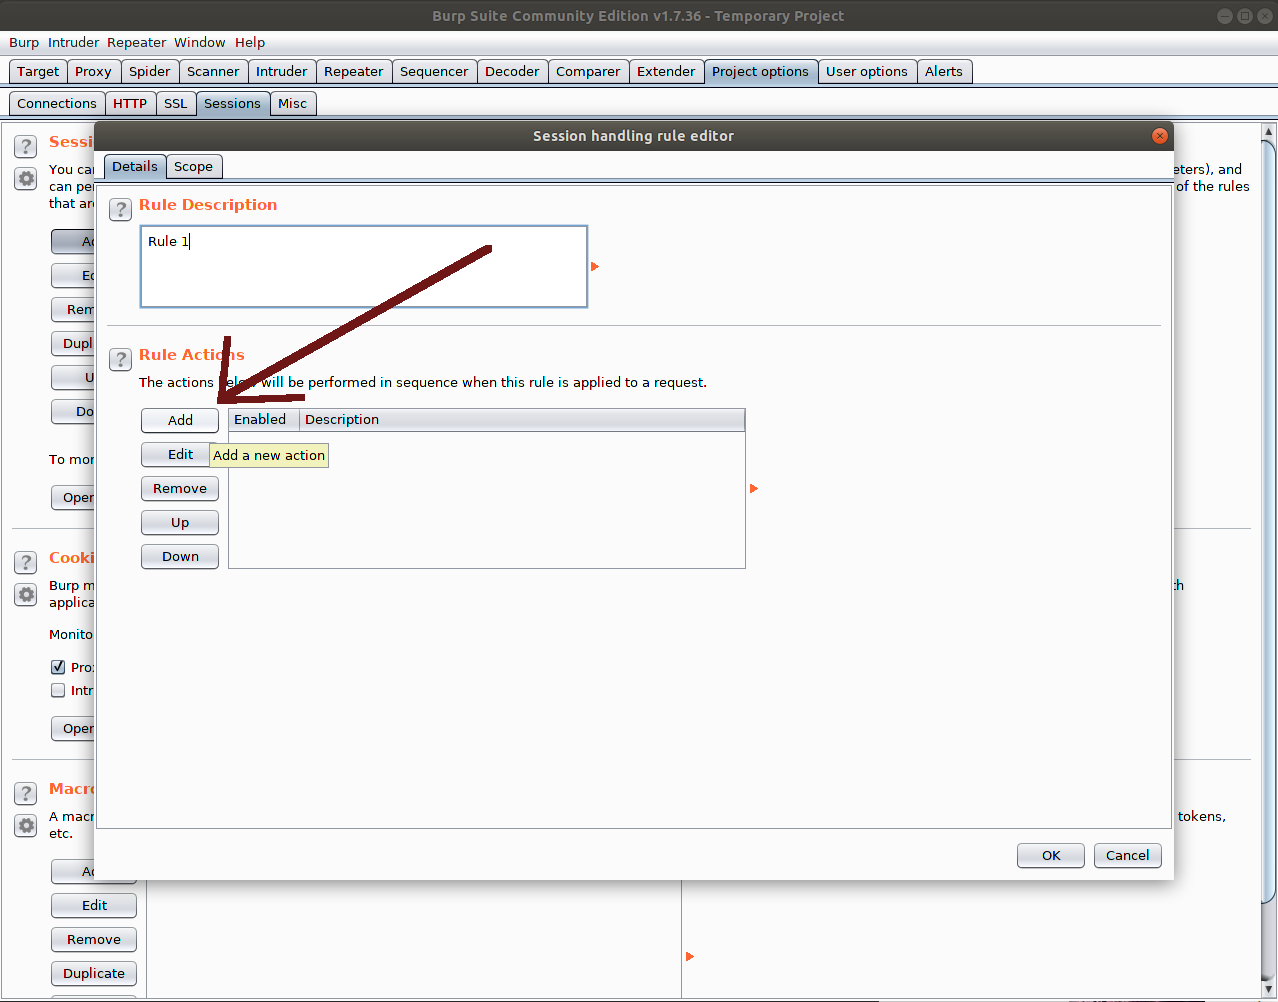Click the gear icon beside Session Handling Rules

26,179
